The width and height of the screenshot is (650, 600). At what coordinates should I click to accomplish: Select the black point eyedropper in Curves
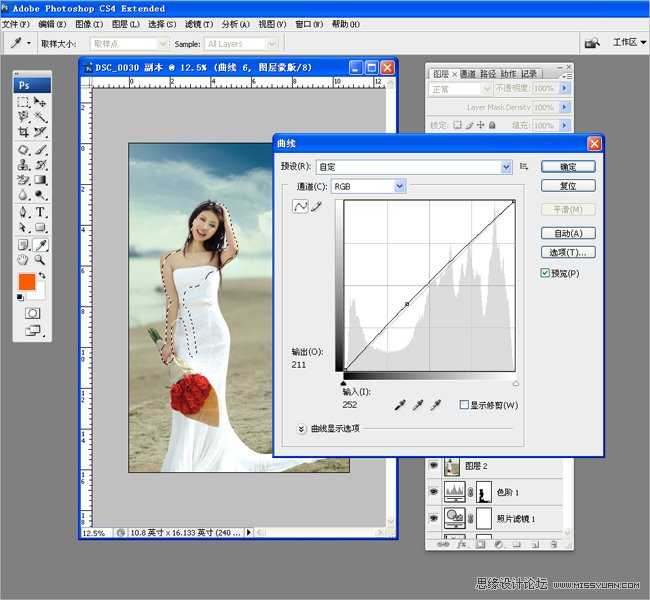click(400, 405)
